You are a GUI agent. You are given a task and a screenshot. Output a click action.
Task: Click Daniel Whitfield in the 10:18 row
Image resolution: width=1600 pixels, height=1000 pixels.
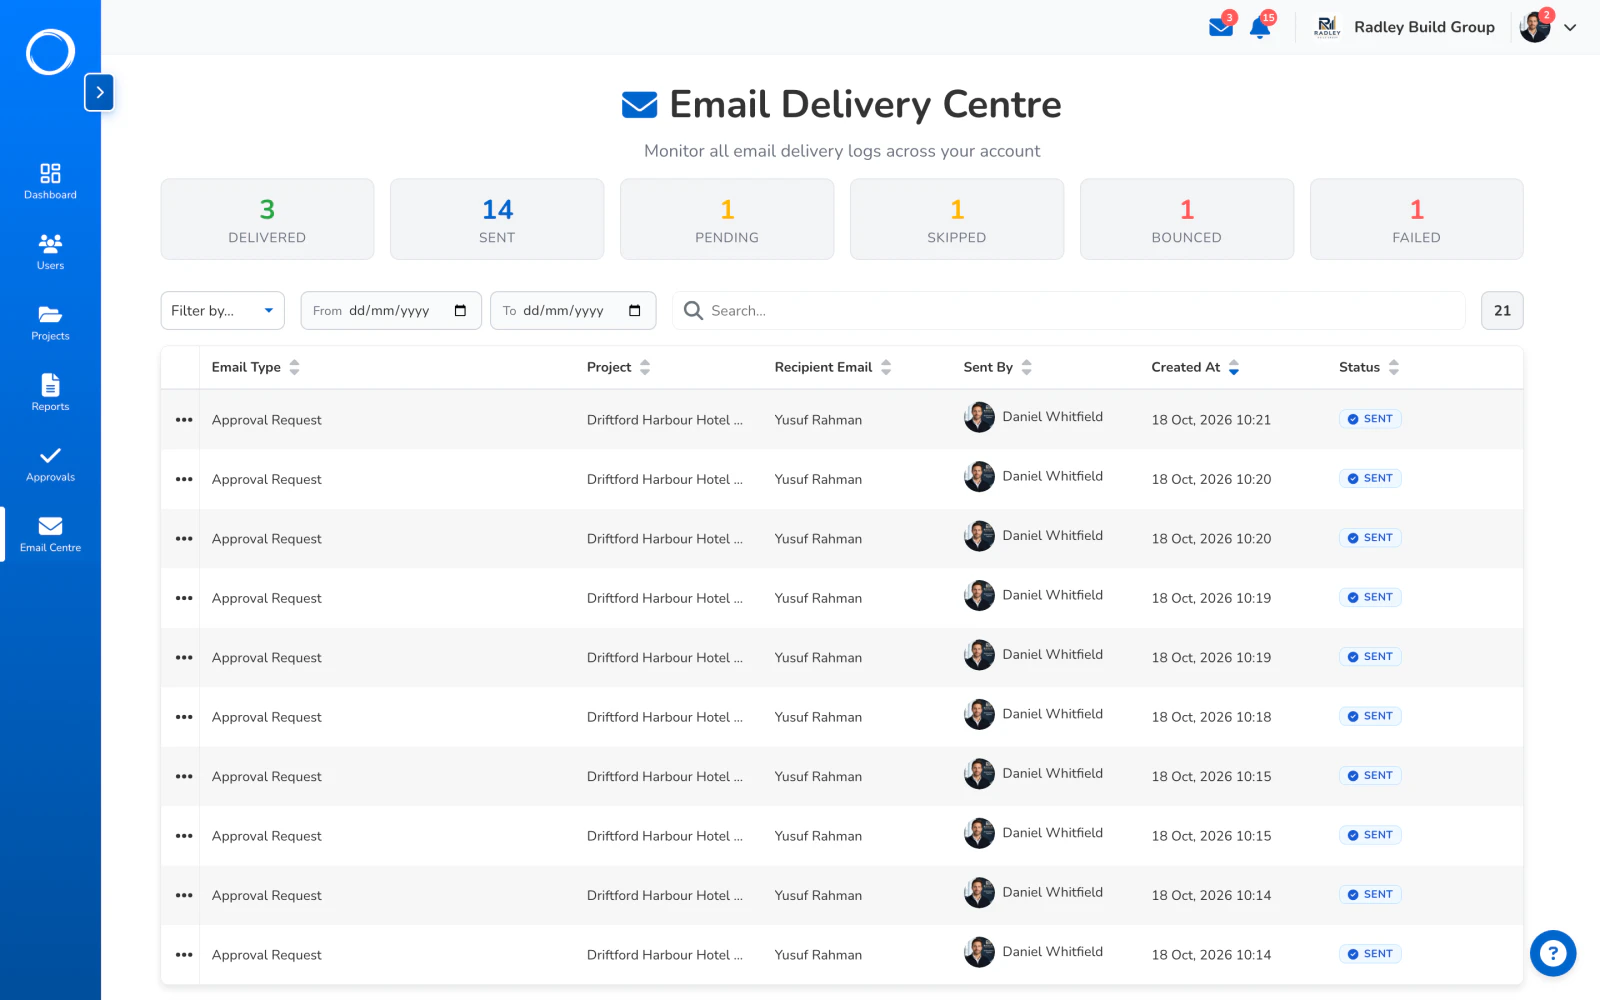pos(1052,714)
